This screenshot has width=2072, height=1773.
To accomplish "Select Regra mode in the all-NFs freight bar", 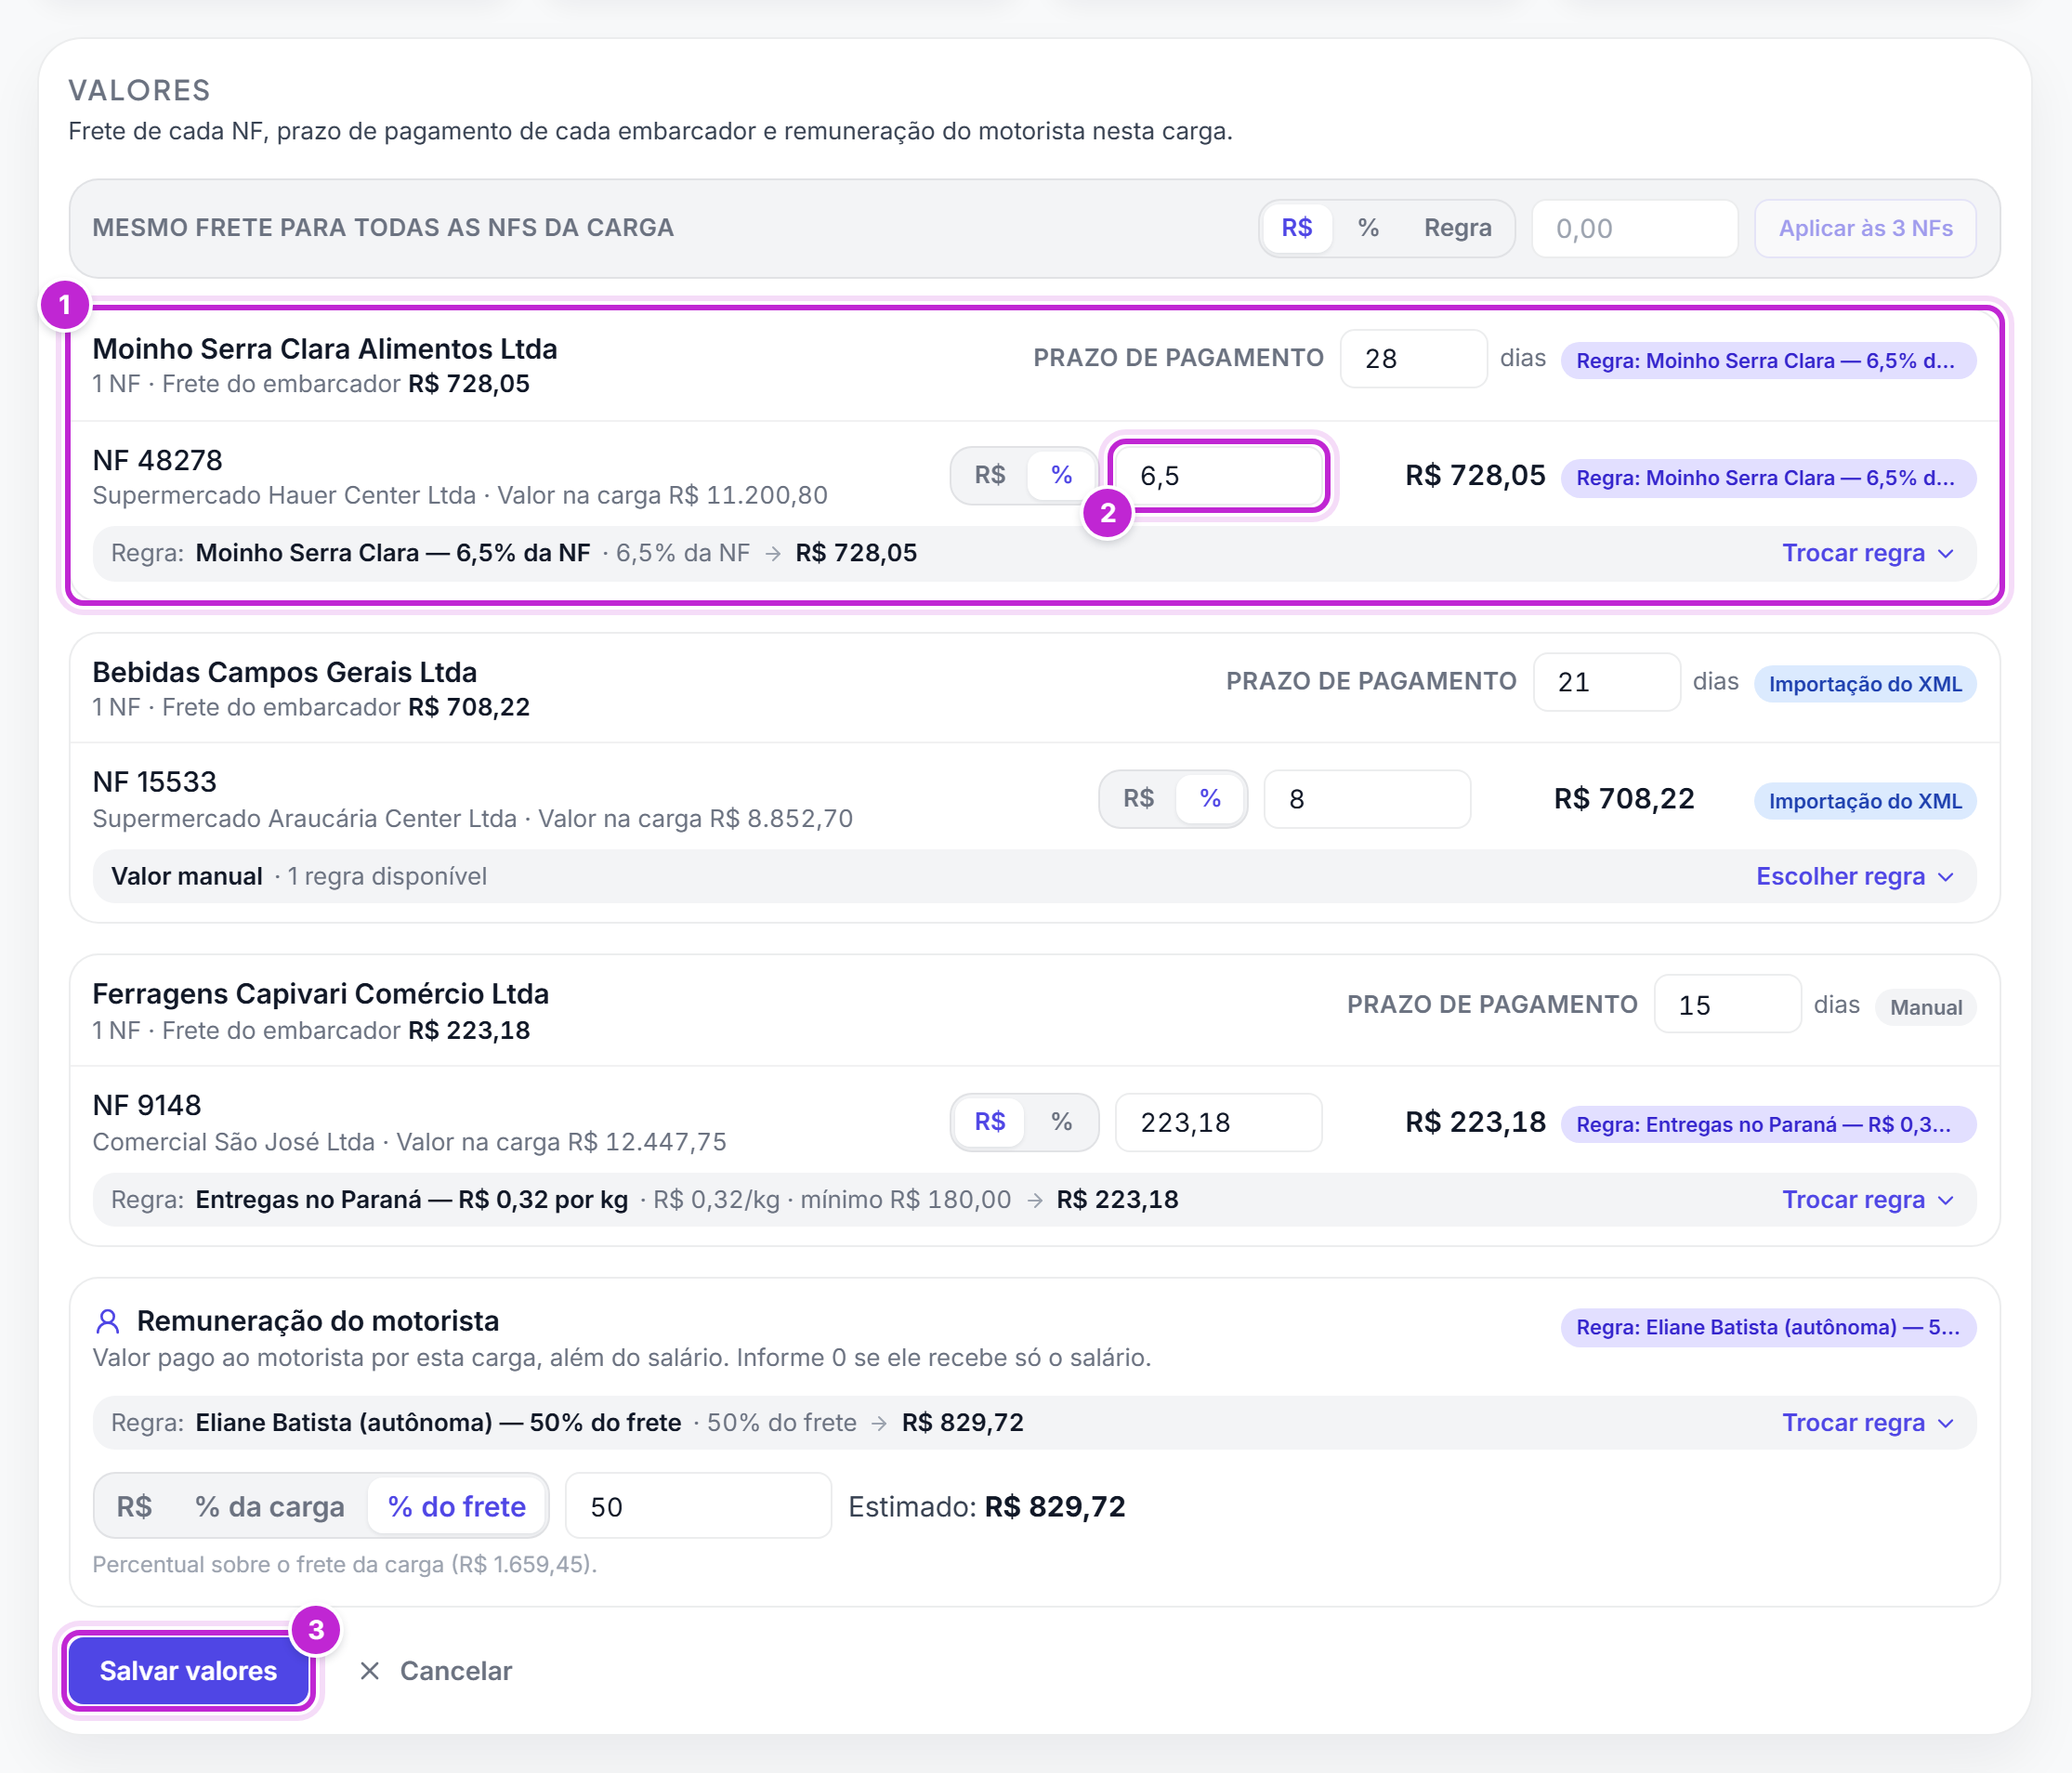I will click(x=1457, y=228).
